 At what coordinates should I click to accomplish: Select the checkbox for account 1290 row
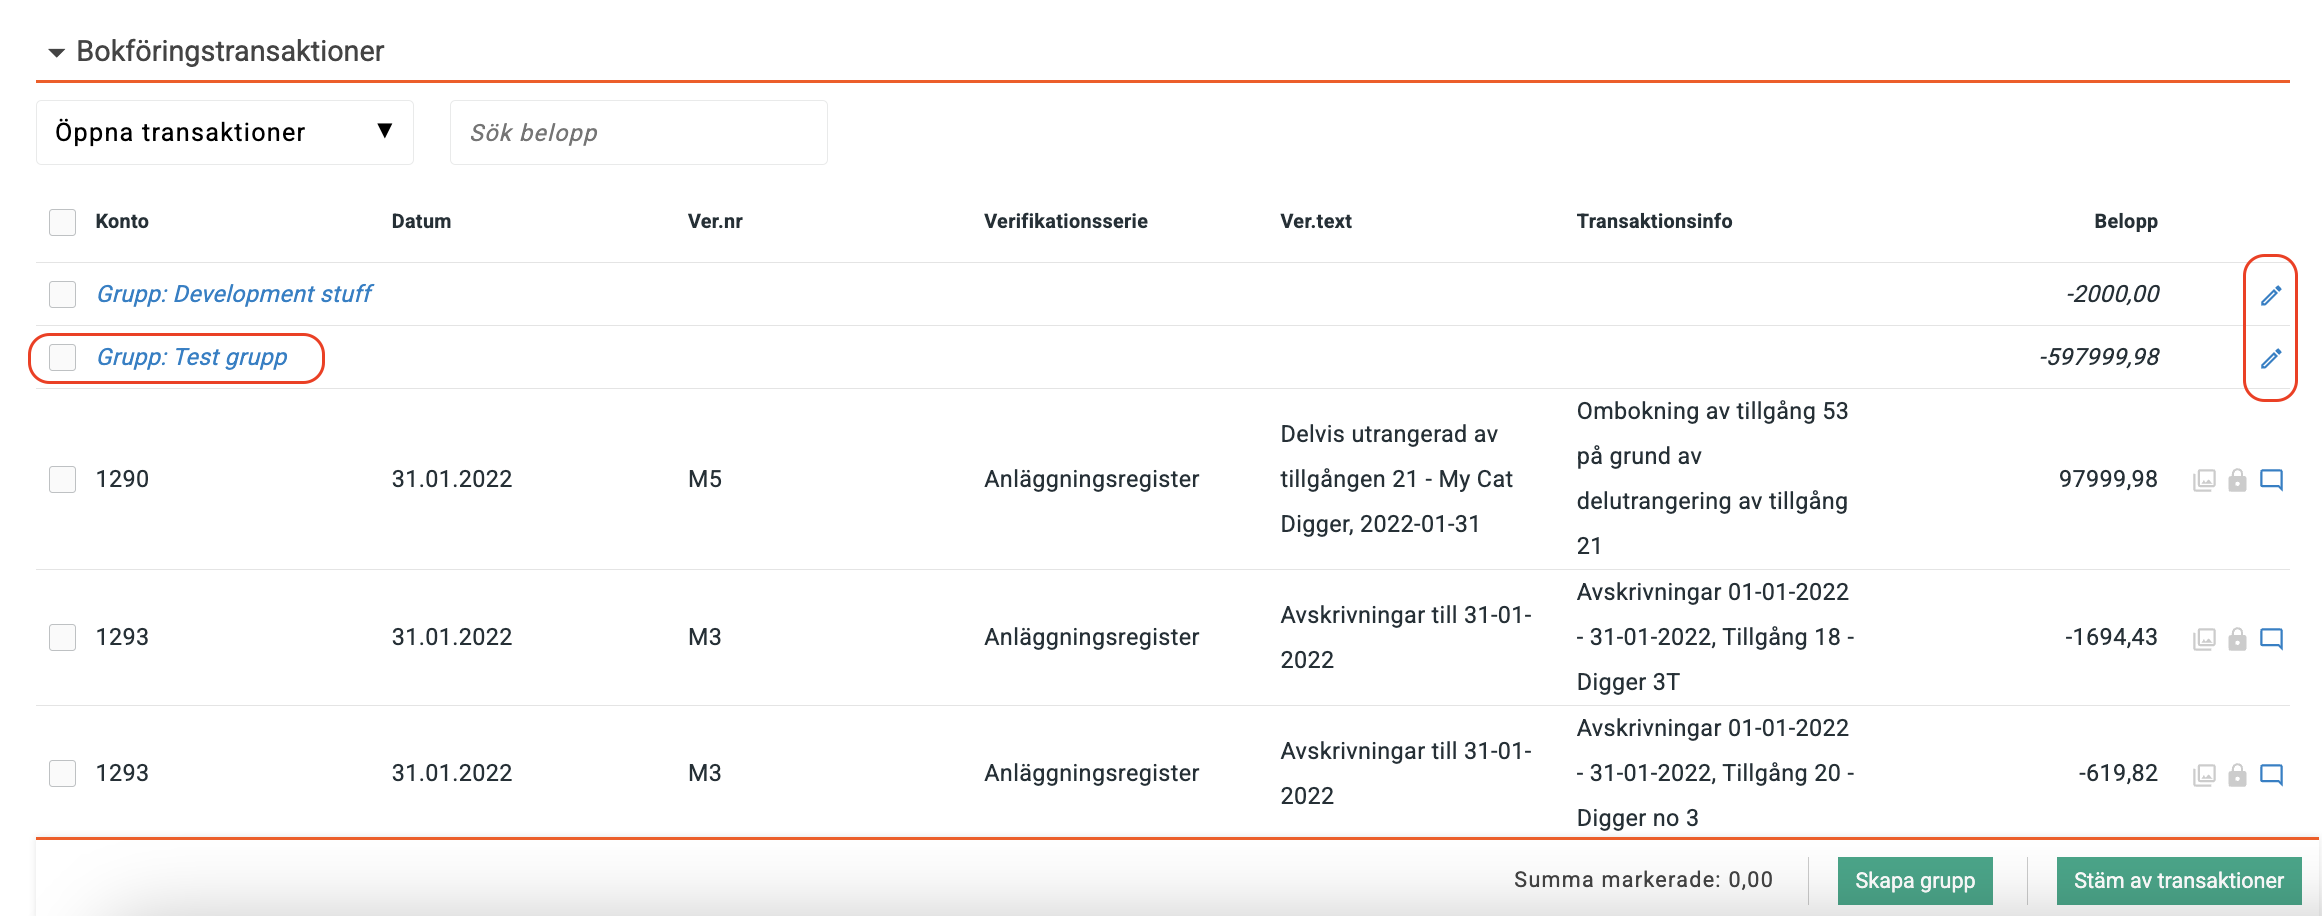pos(63,479)
